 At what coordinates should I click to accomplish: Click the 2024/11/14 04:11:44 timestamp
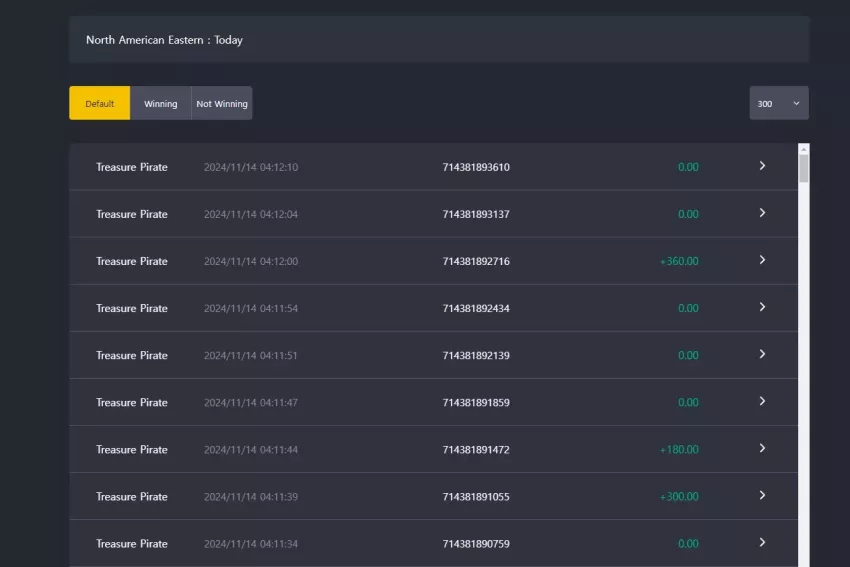pos(251,450)
